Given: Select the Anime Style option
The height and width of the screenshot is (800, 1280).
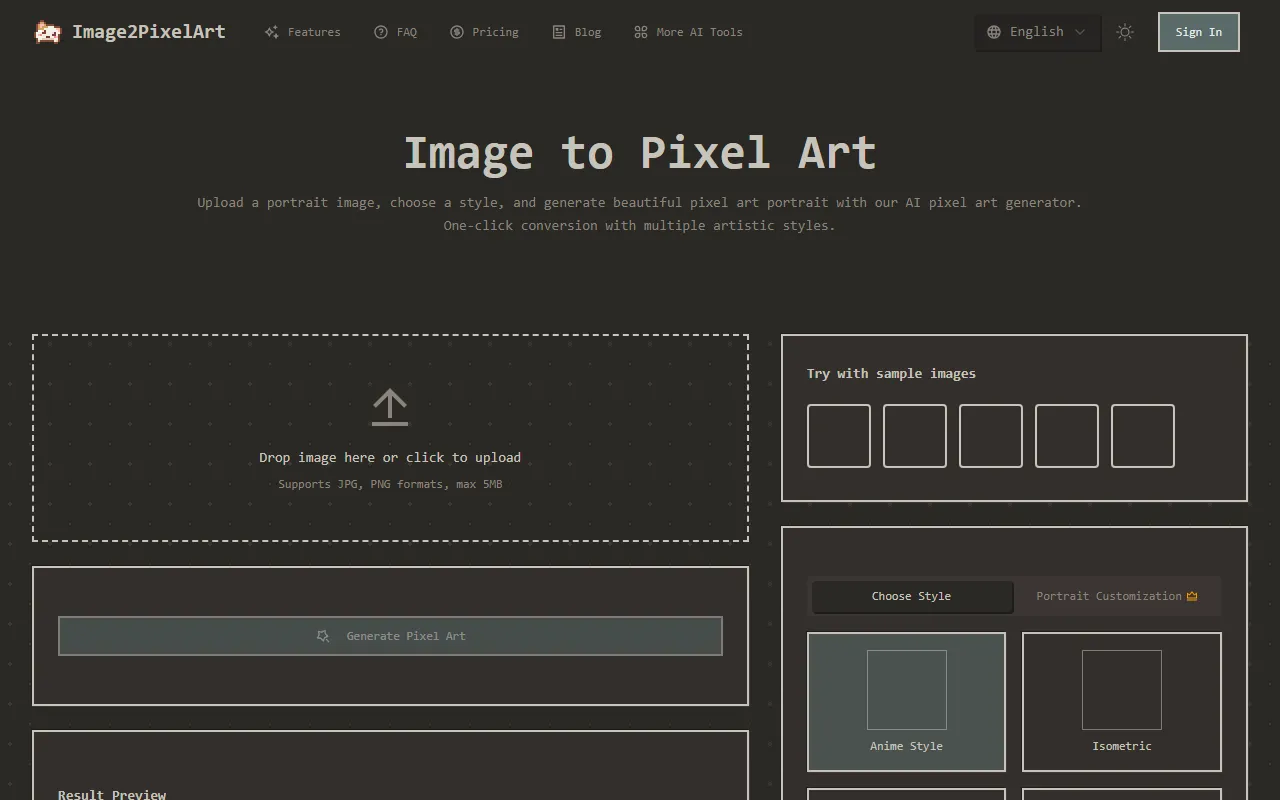Looking at the screenshot, I should tap(906, 701).
